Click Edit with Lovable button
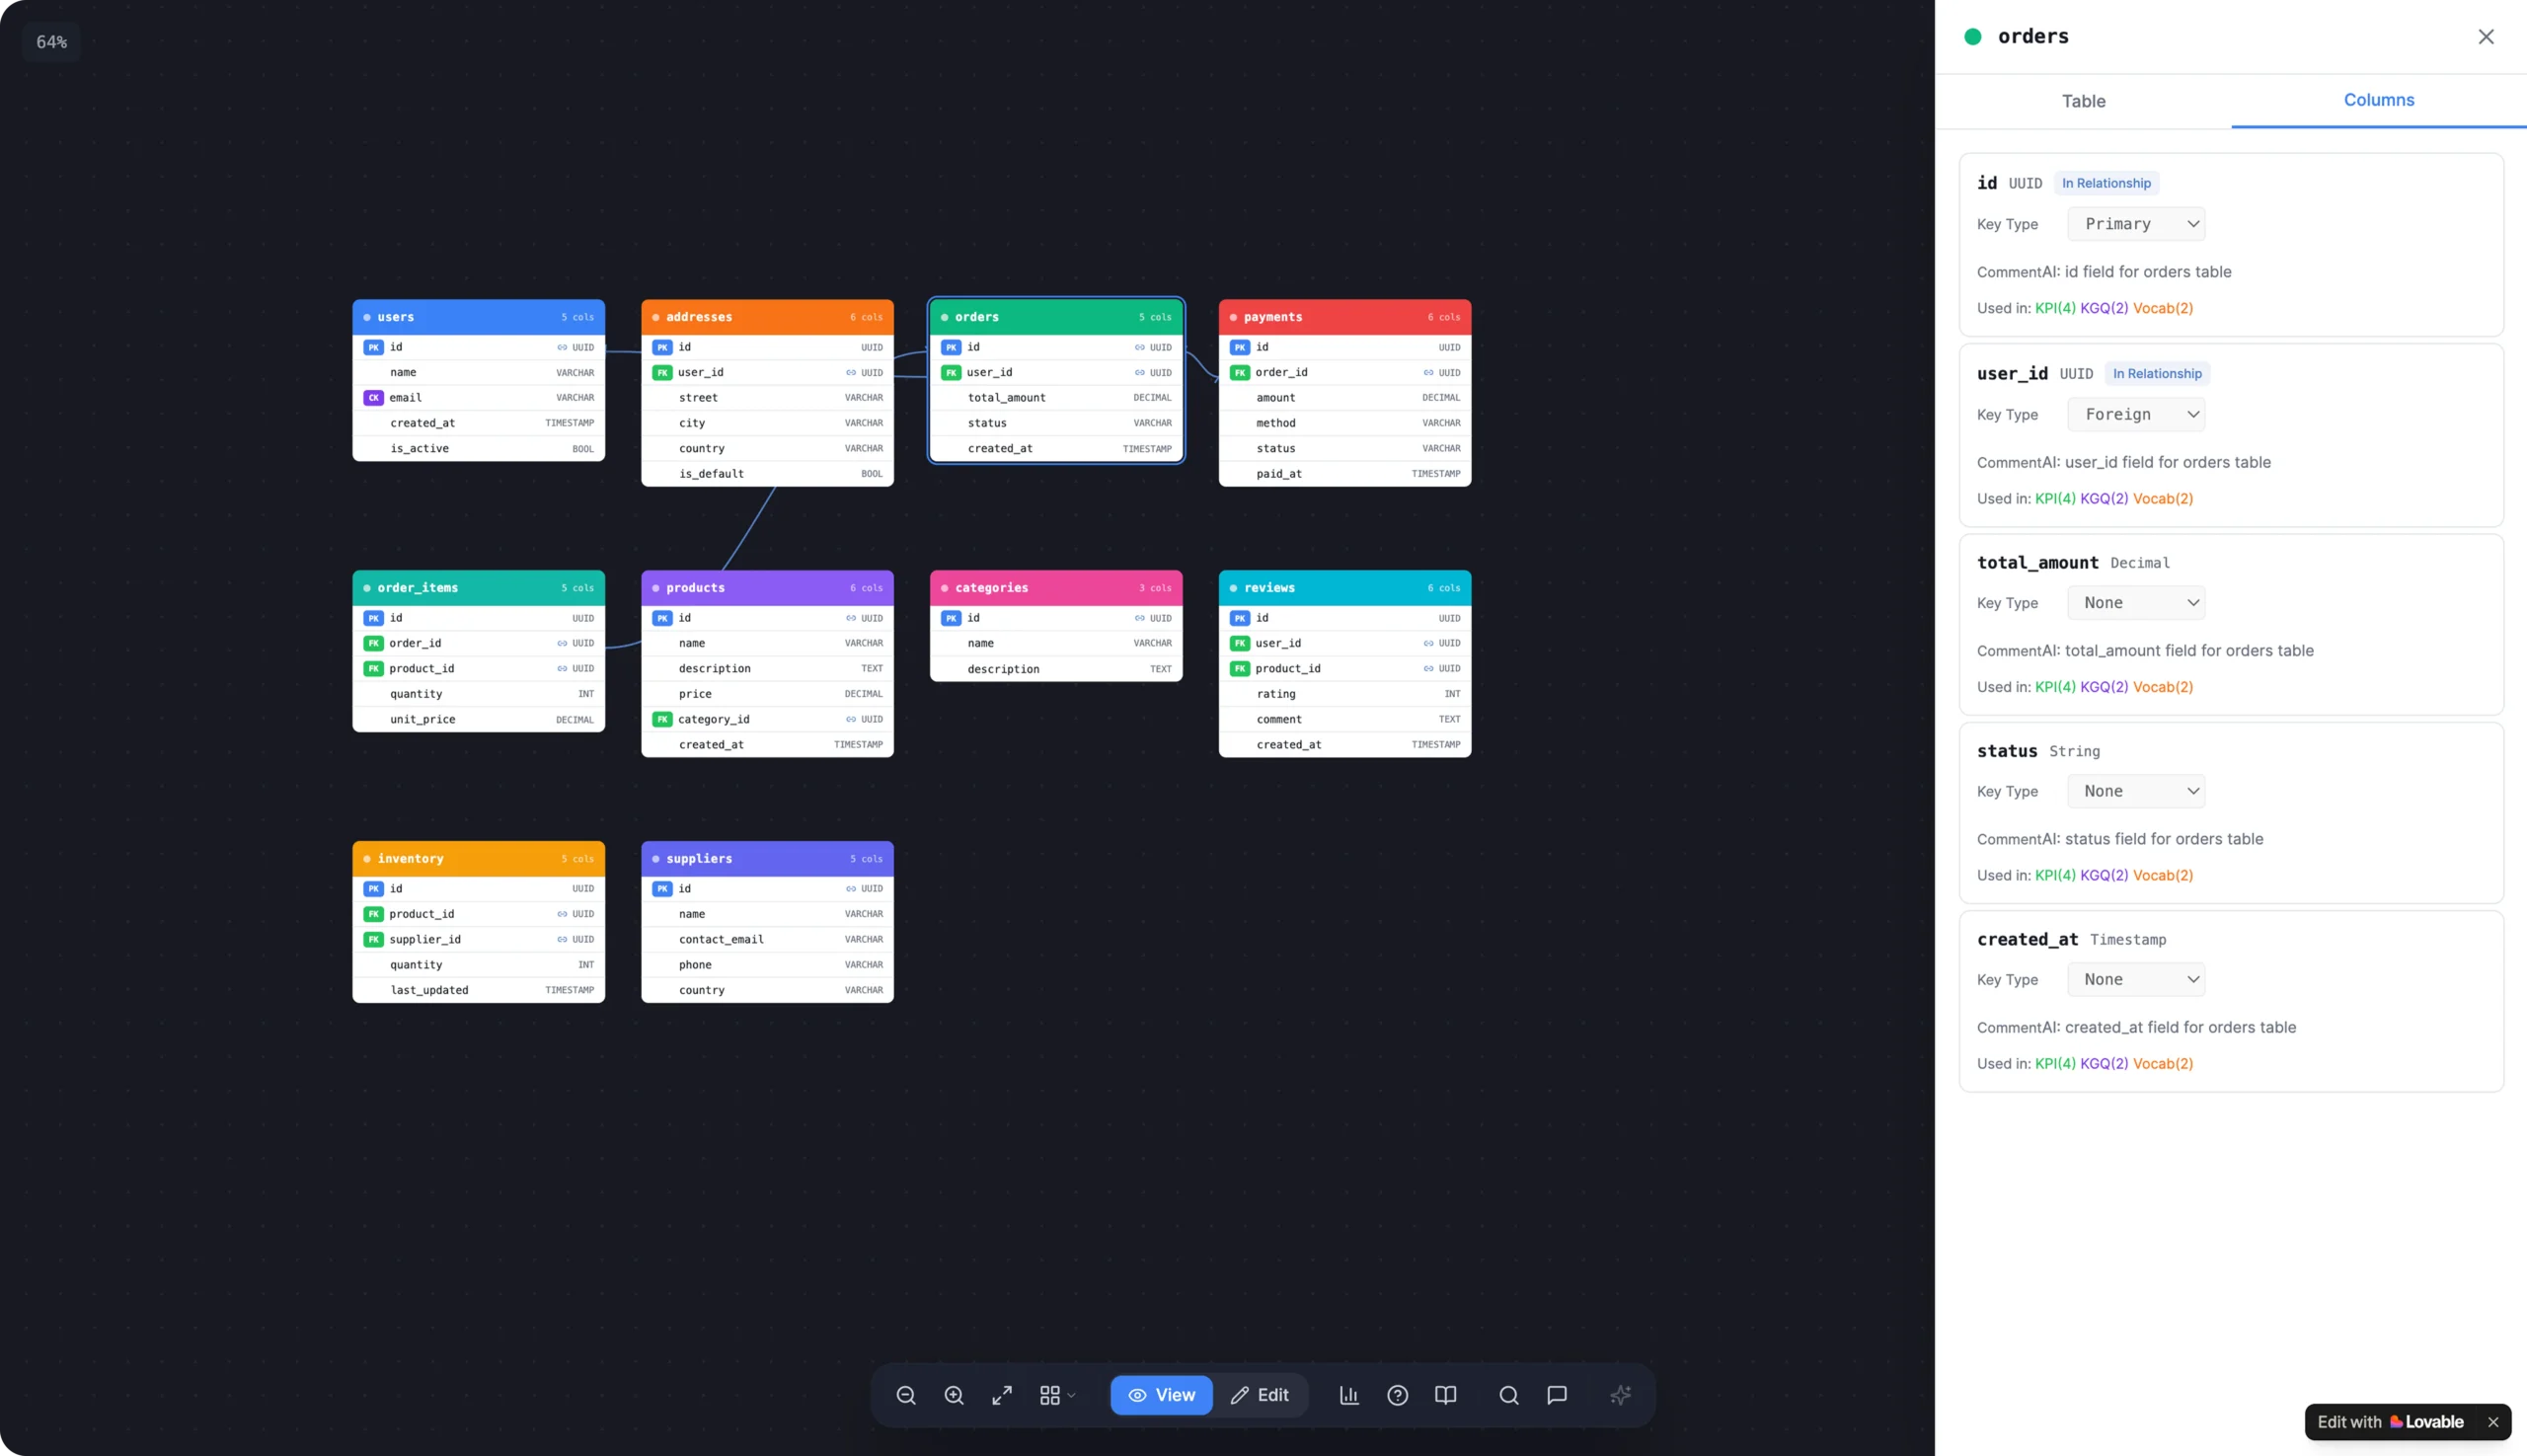 2390,1422
